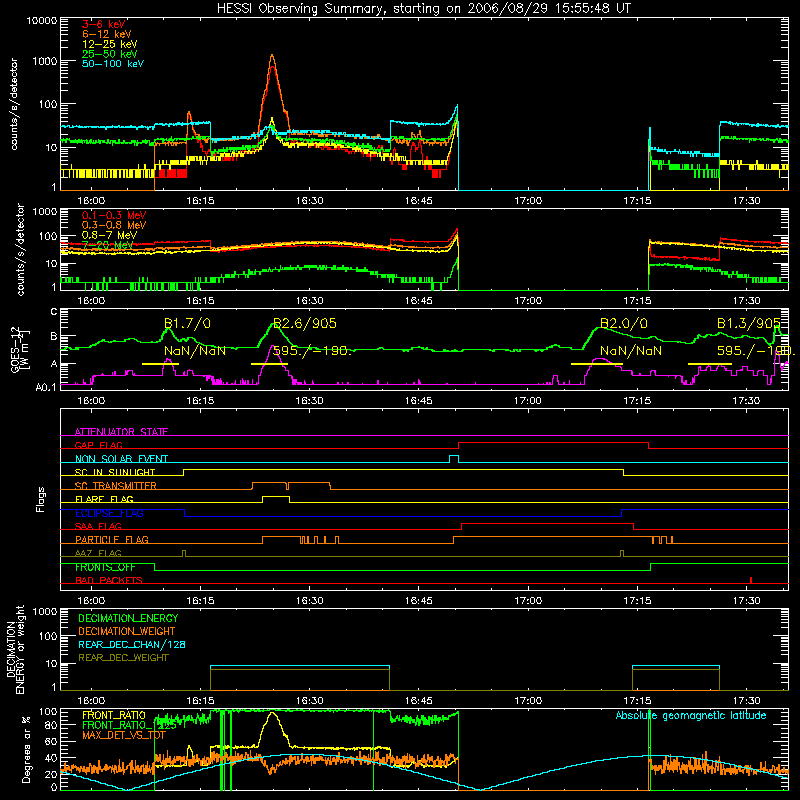The height and width of the screenshot is (800, 800).
Task: Click "NaN/NaN" below the B2.0/0 label
Action: [631, 351]
